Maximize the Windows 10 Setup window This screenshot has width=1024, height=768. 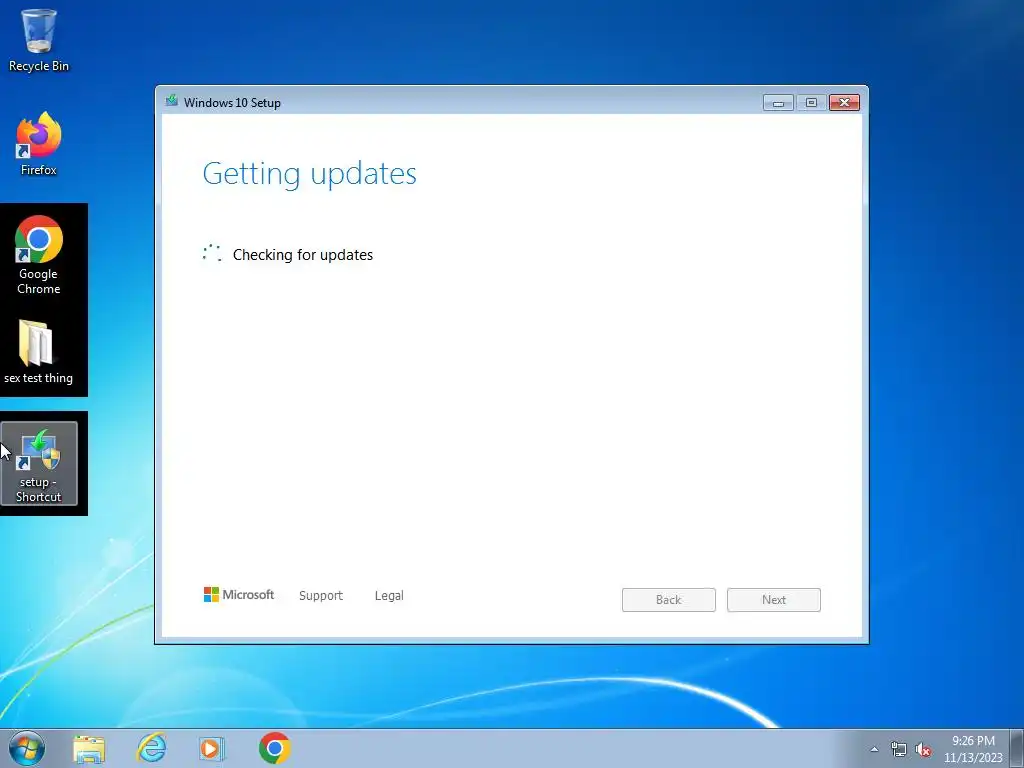pos(811,103)
